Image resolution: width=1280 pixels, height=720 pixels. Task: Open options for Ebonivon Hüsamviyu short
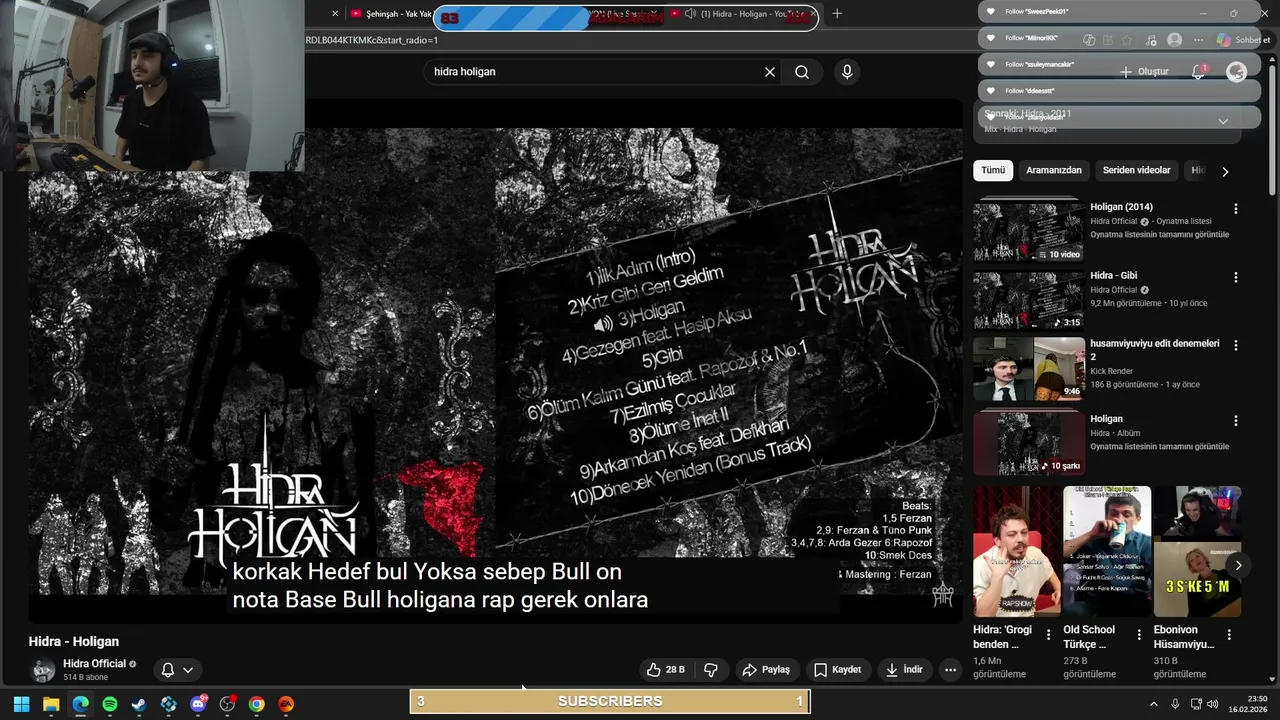(x=1229, y=635)
